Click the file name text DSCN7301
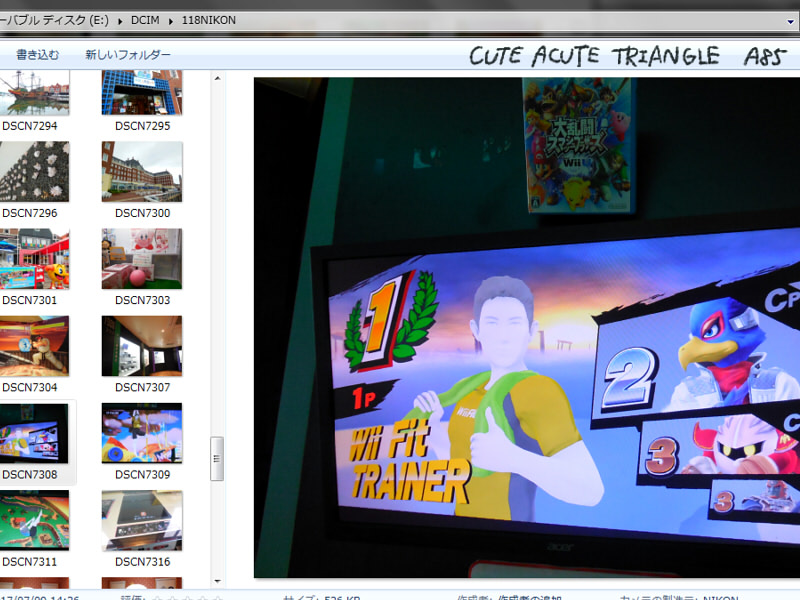Viewport: 800px width, 600px height. [30, 301]
